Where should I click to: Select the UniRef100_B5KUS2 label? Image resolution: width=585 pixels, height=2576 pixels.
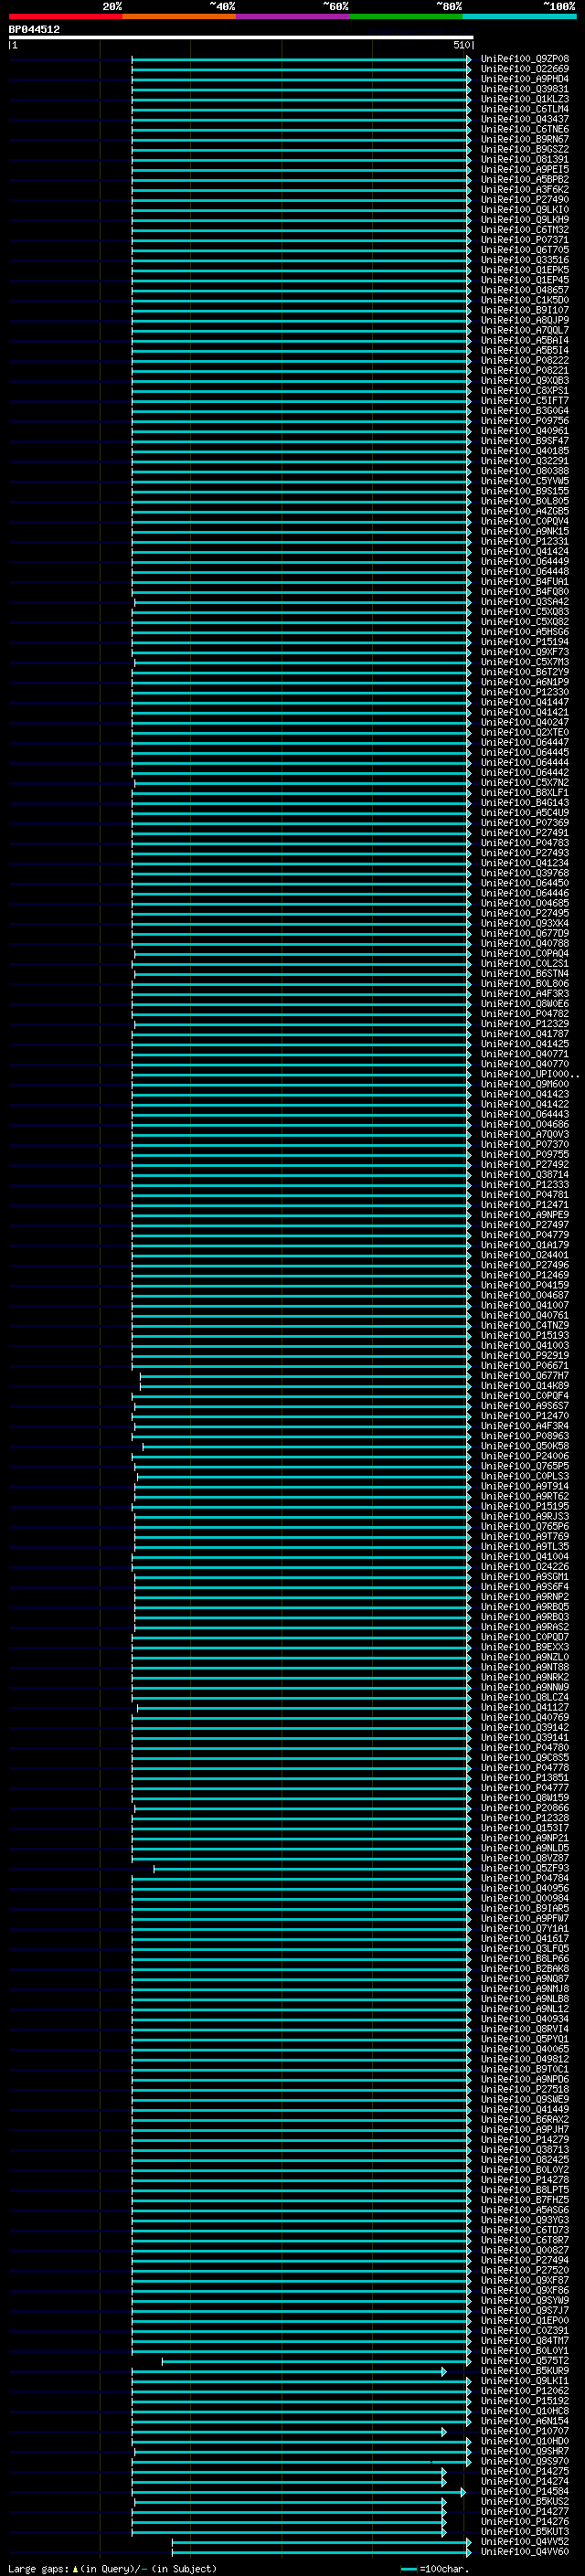(525, 2501)
